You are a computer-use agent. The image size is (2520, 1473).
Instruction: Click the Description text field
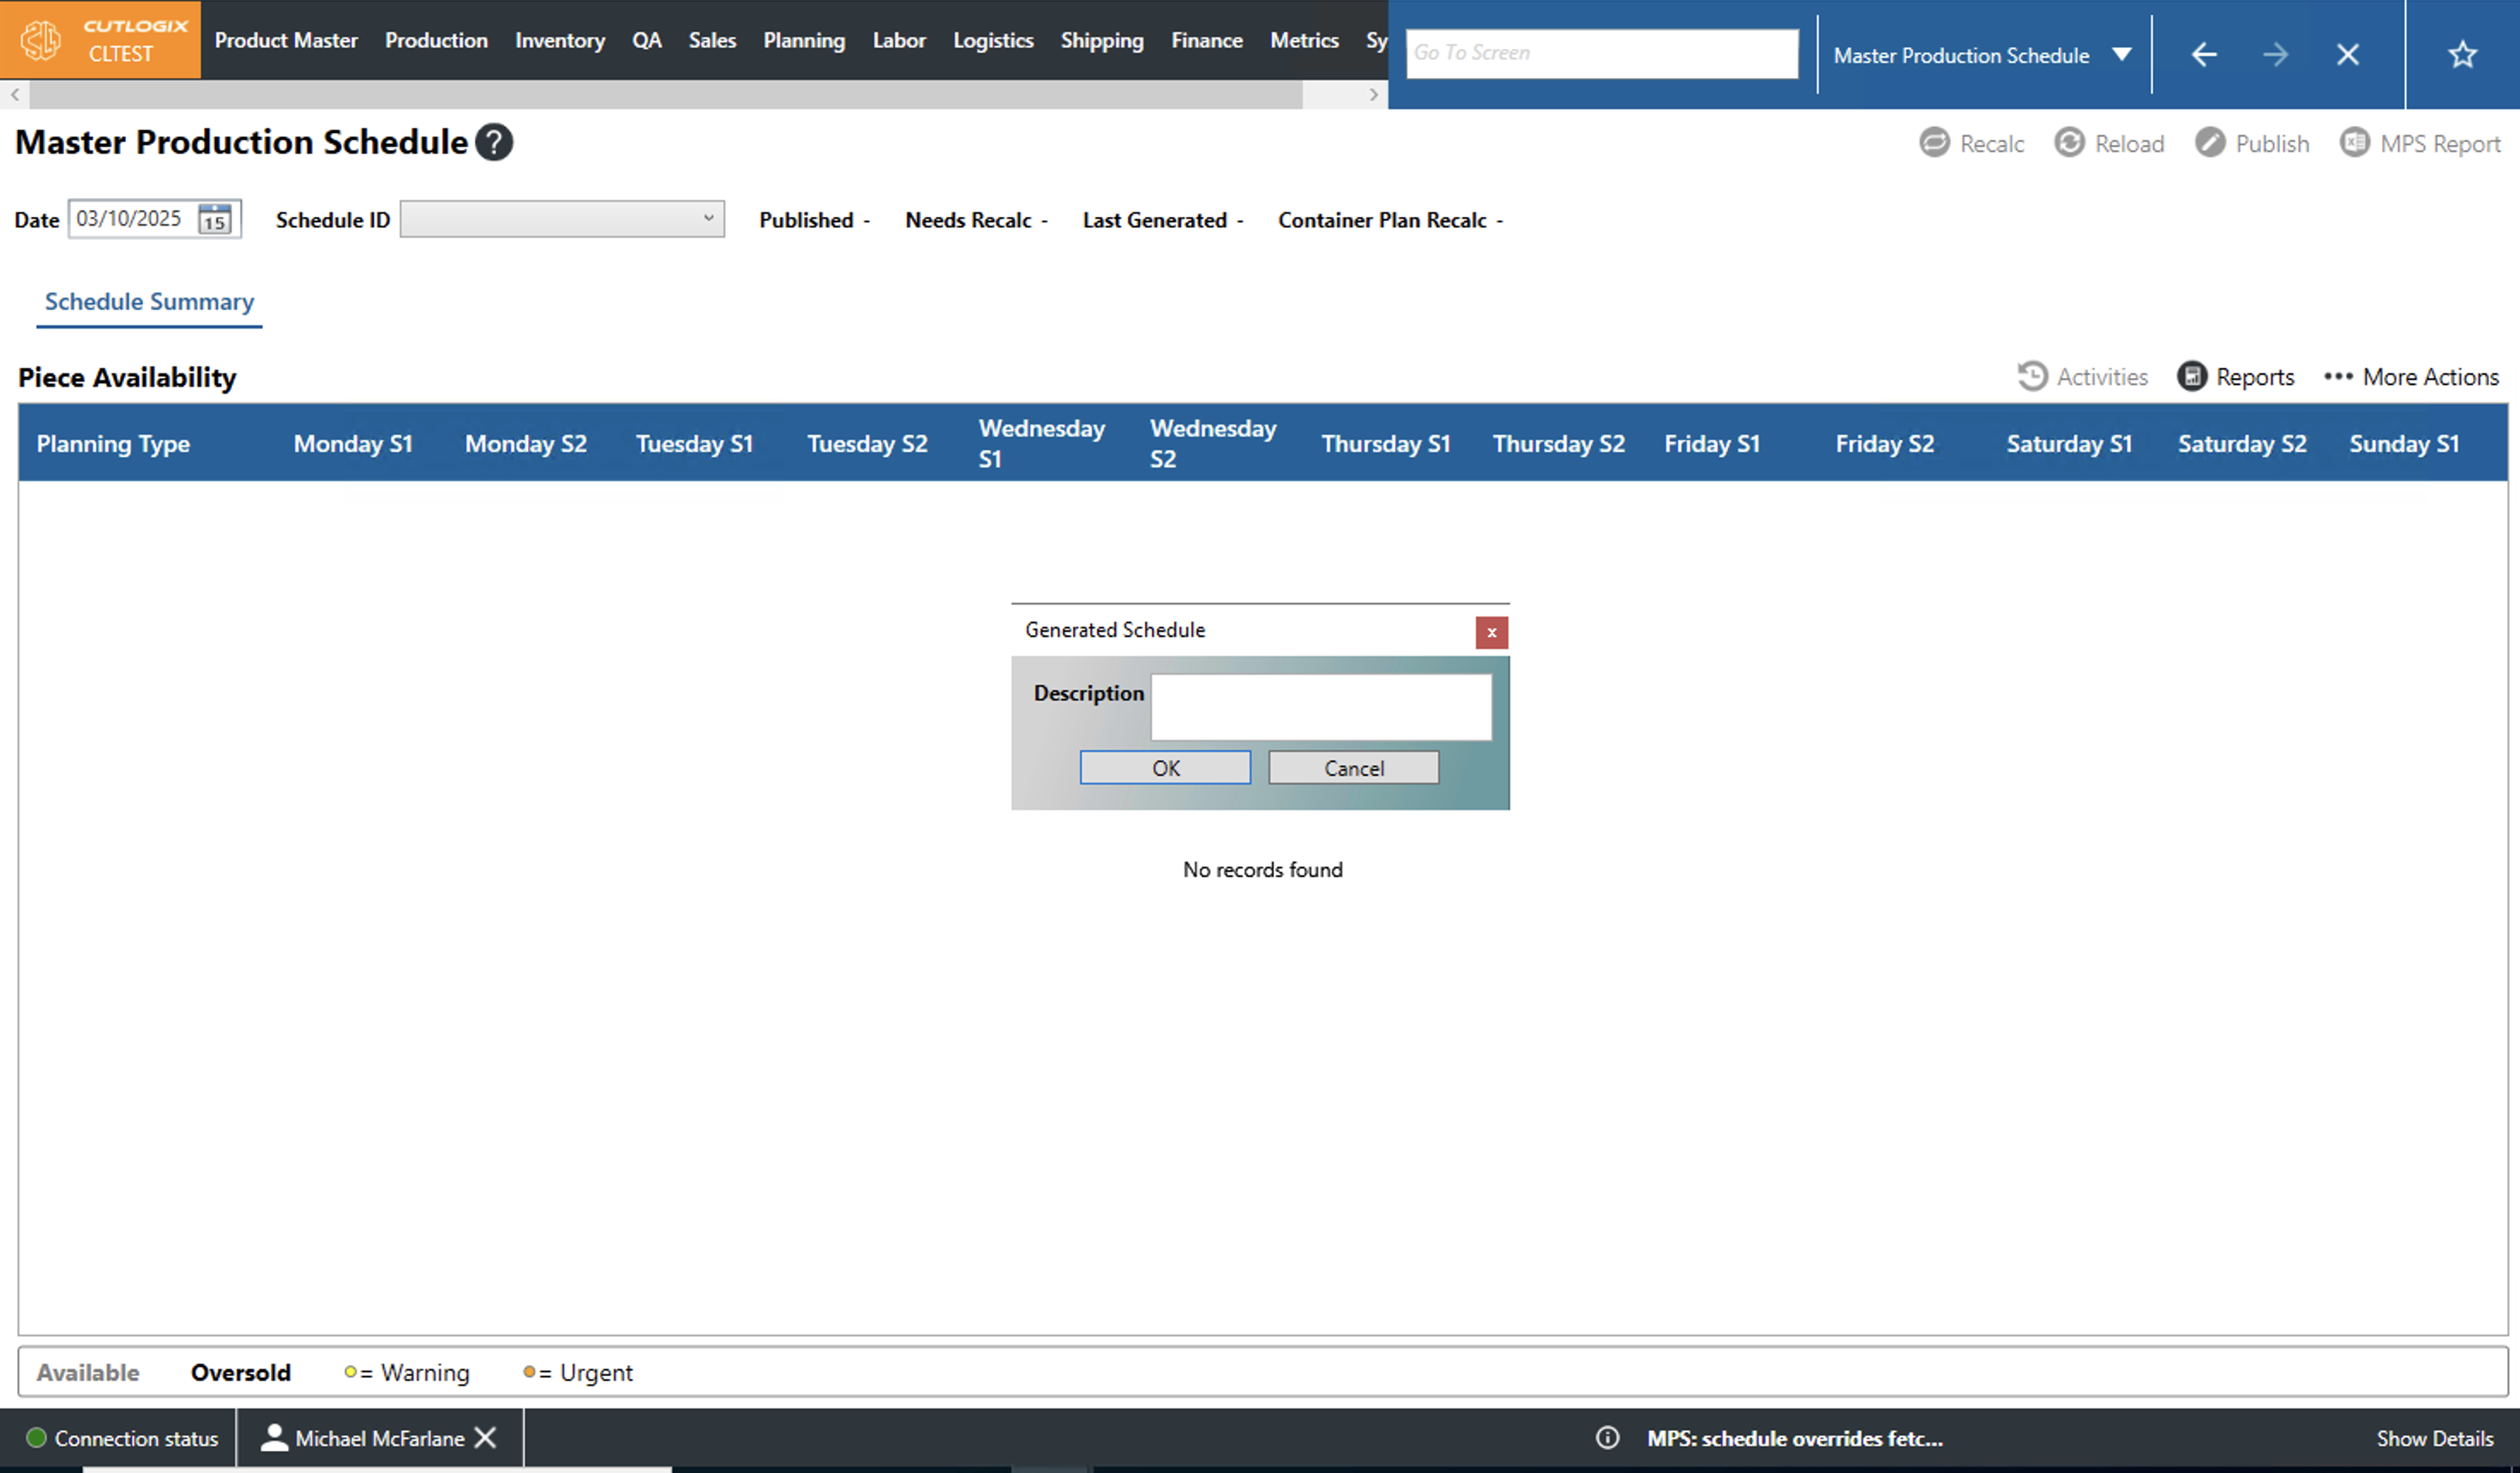pos(1320,706)
